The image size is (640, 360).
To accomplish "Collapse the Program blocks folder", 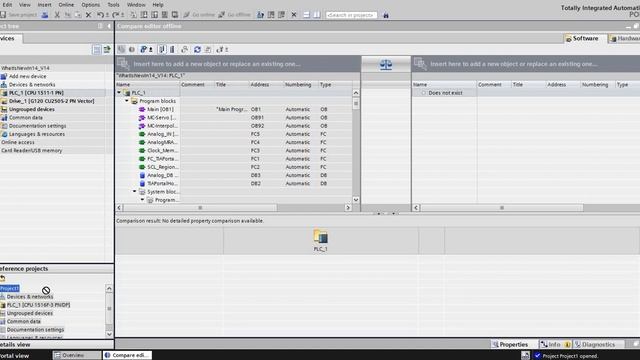I will tap(127, 101).
